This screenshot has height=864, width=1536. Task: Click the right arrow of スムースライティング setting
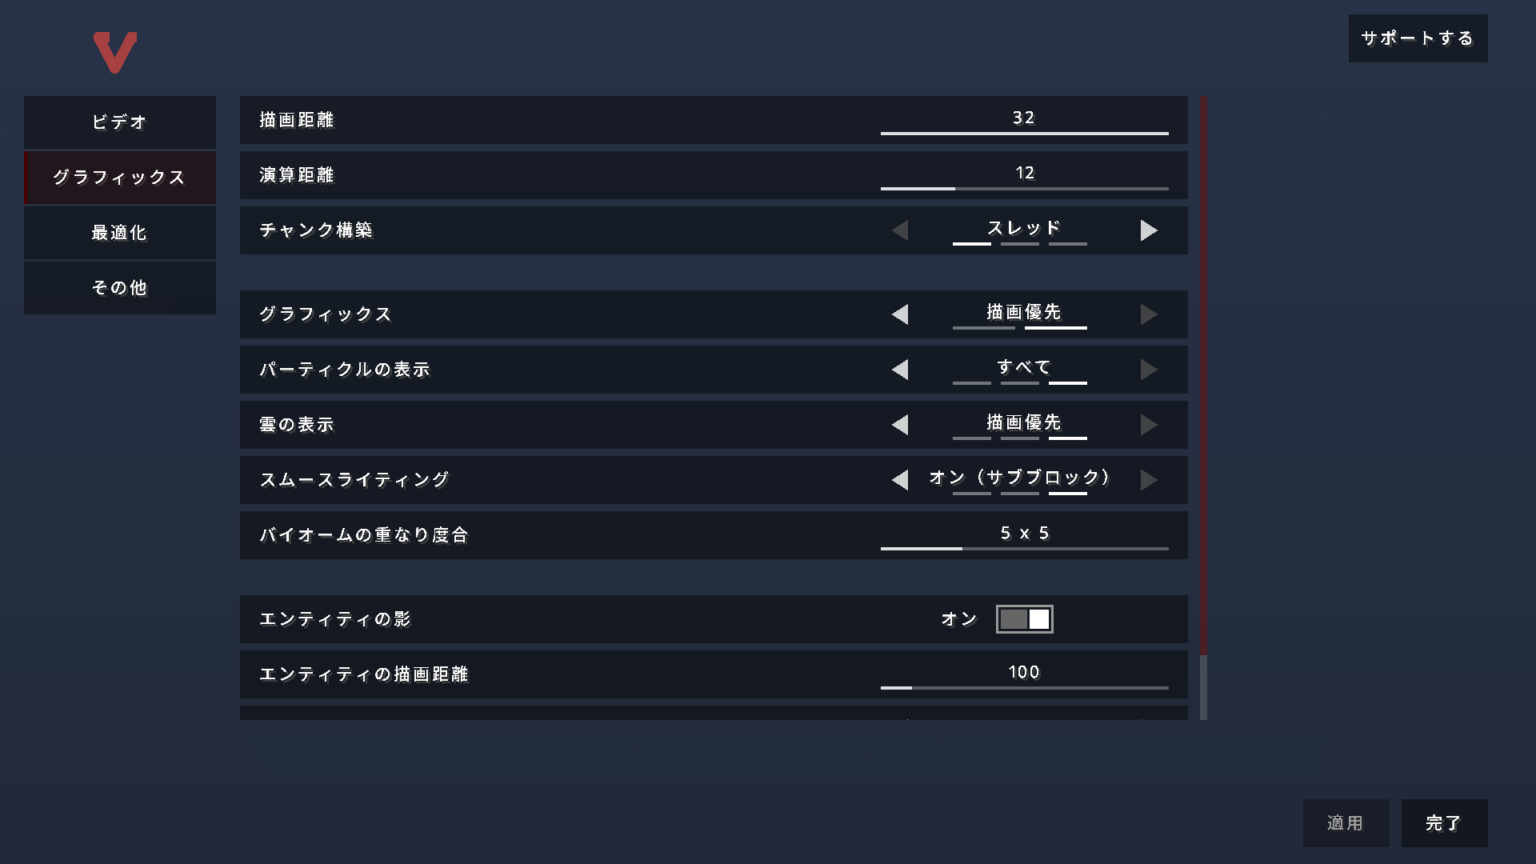(x=1148, y=480)
